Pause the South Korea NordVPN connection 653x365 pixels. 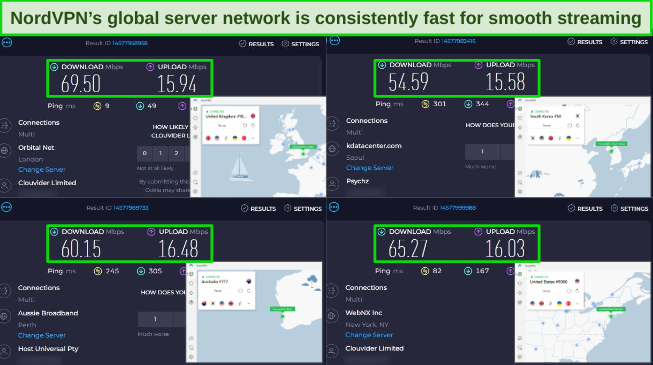point(547,125)
